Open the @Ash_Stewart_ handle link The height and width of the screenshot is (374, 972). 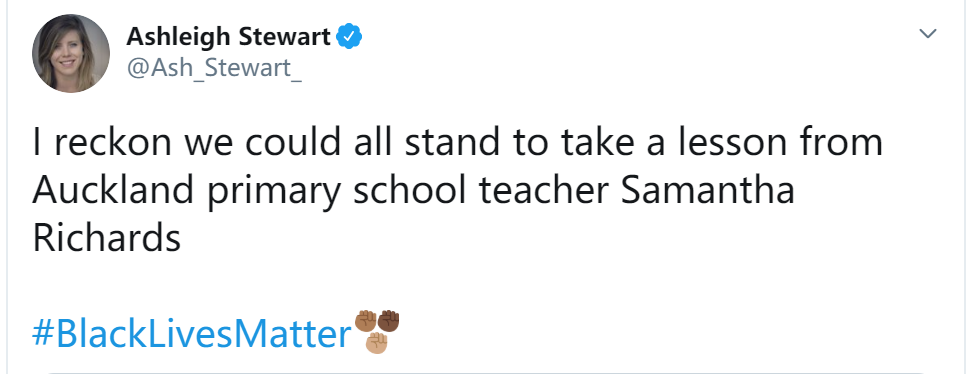point(214,68)
